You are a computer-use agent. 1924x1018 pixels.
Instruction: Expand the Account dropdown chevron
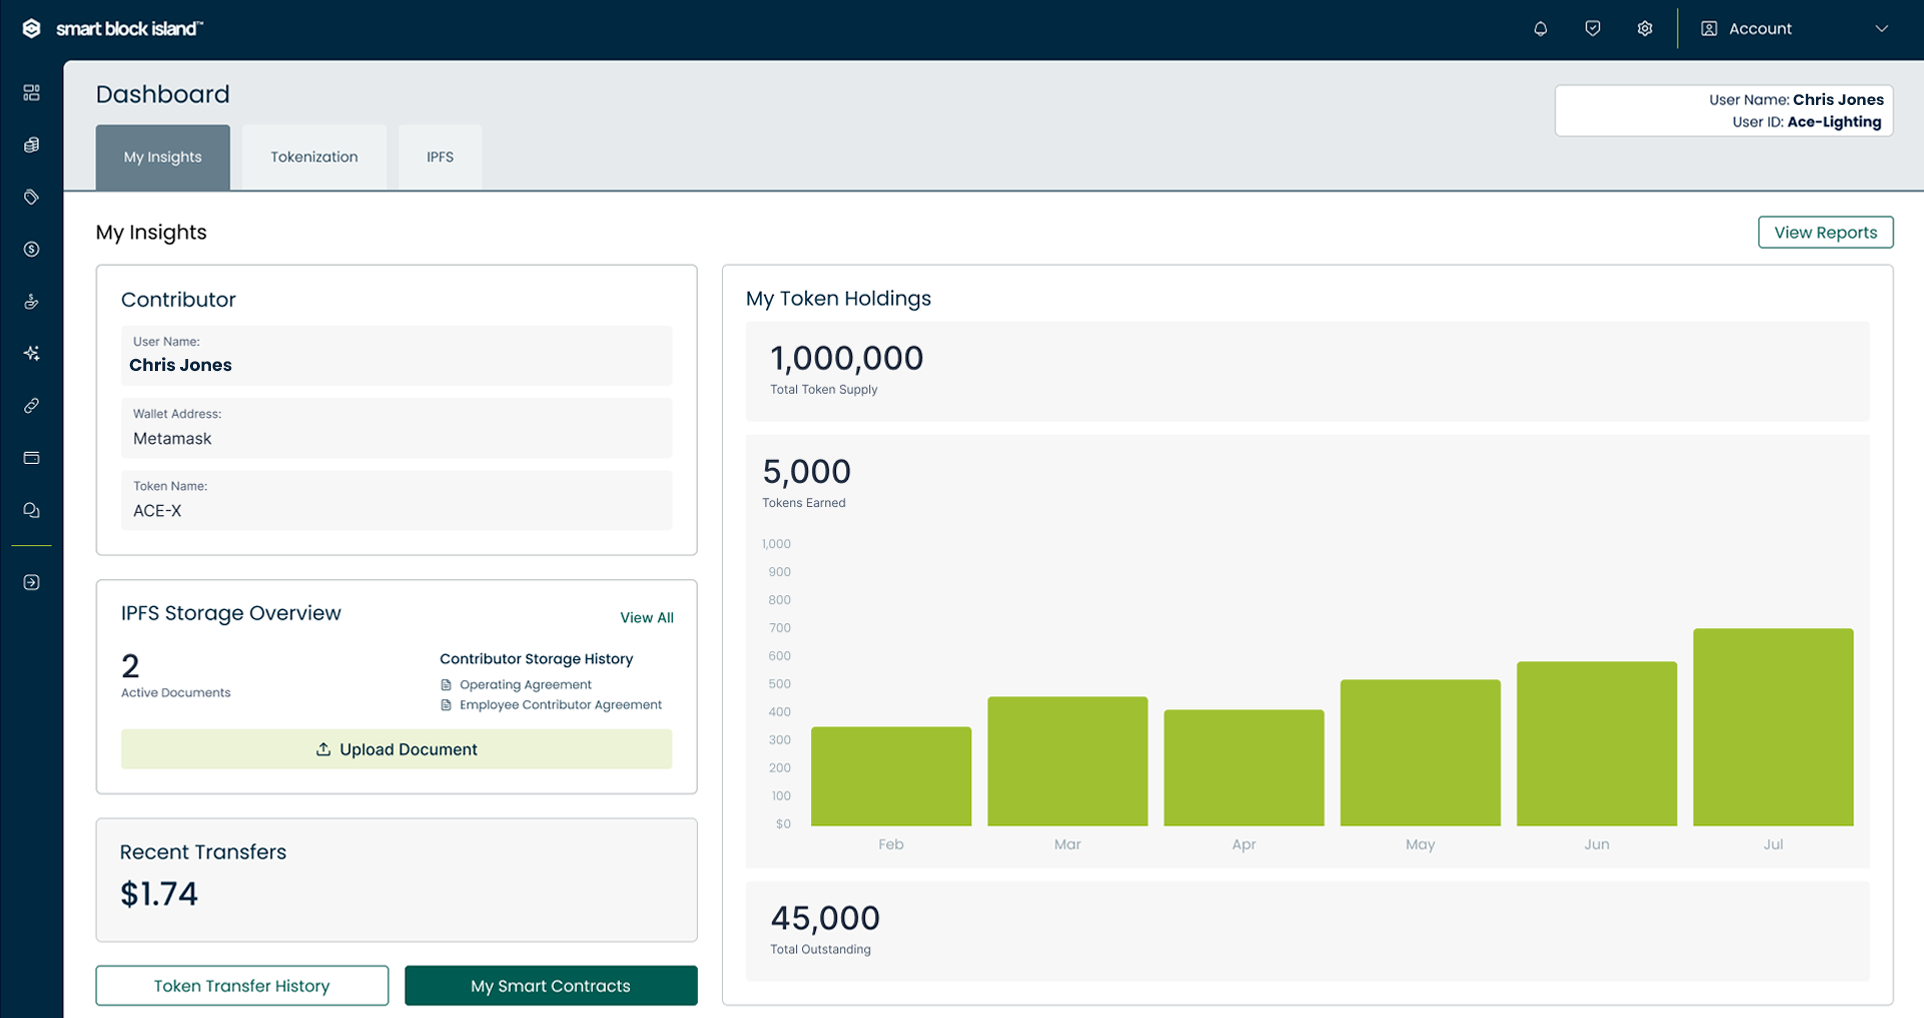1881,29
